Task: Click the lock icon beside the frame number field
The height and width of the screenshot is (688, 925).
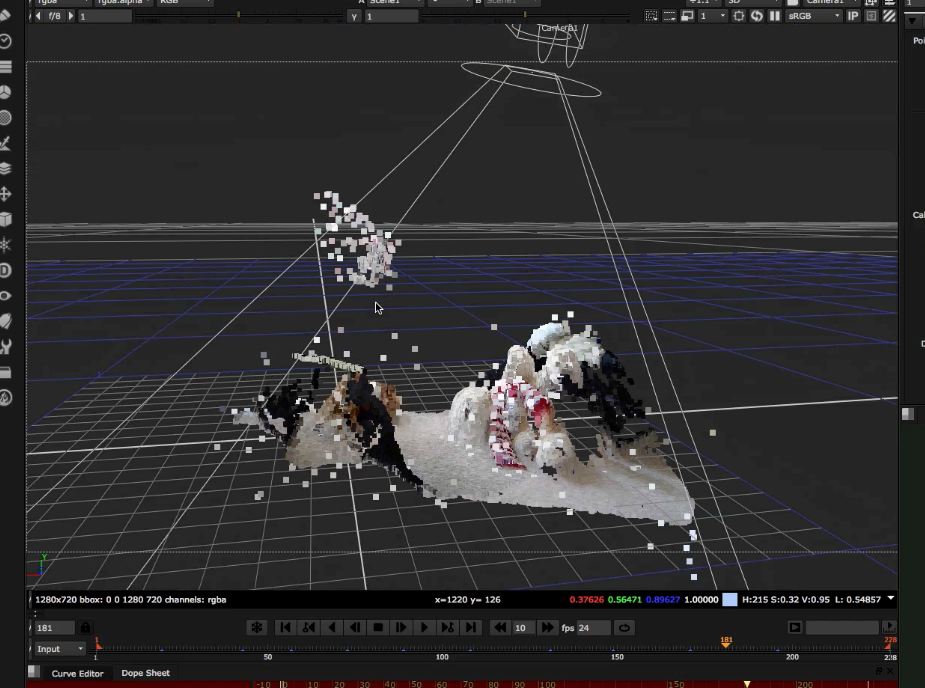Action: coord(85,627)
